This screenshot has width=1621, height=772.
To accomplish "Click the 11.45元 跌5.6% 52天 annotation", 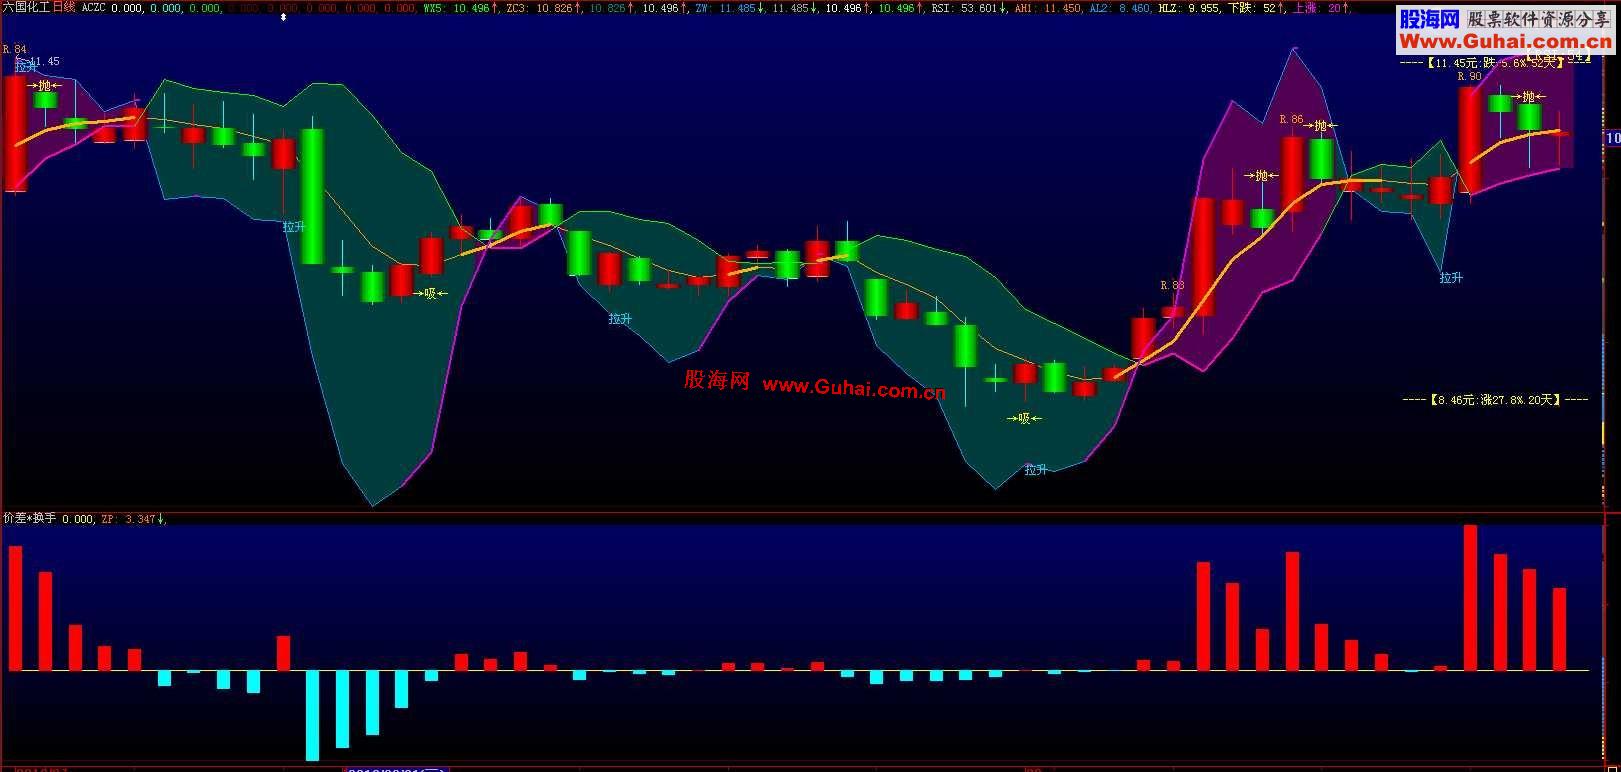I will [x=1493, y=62].
